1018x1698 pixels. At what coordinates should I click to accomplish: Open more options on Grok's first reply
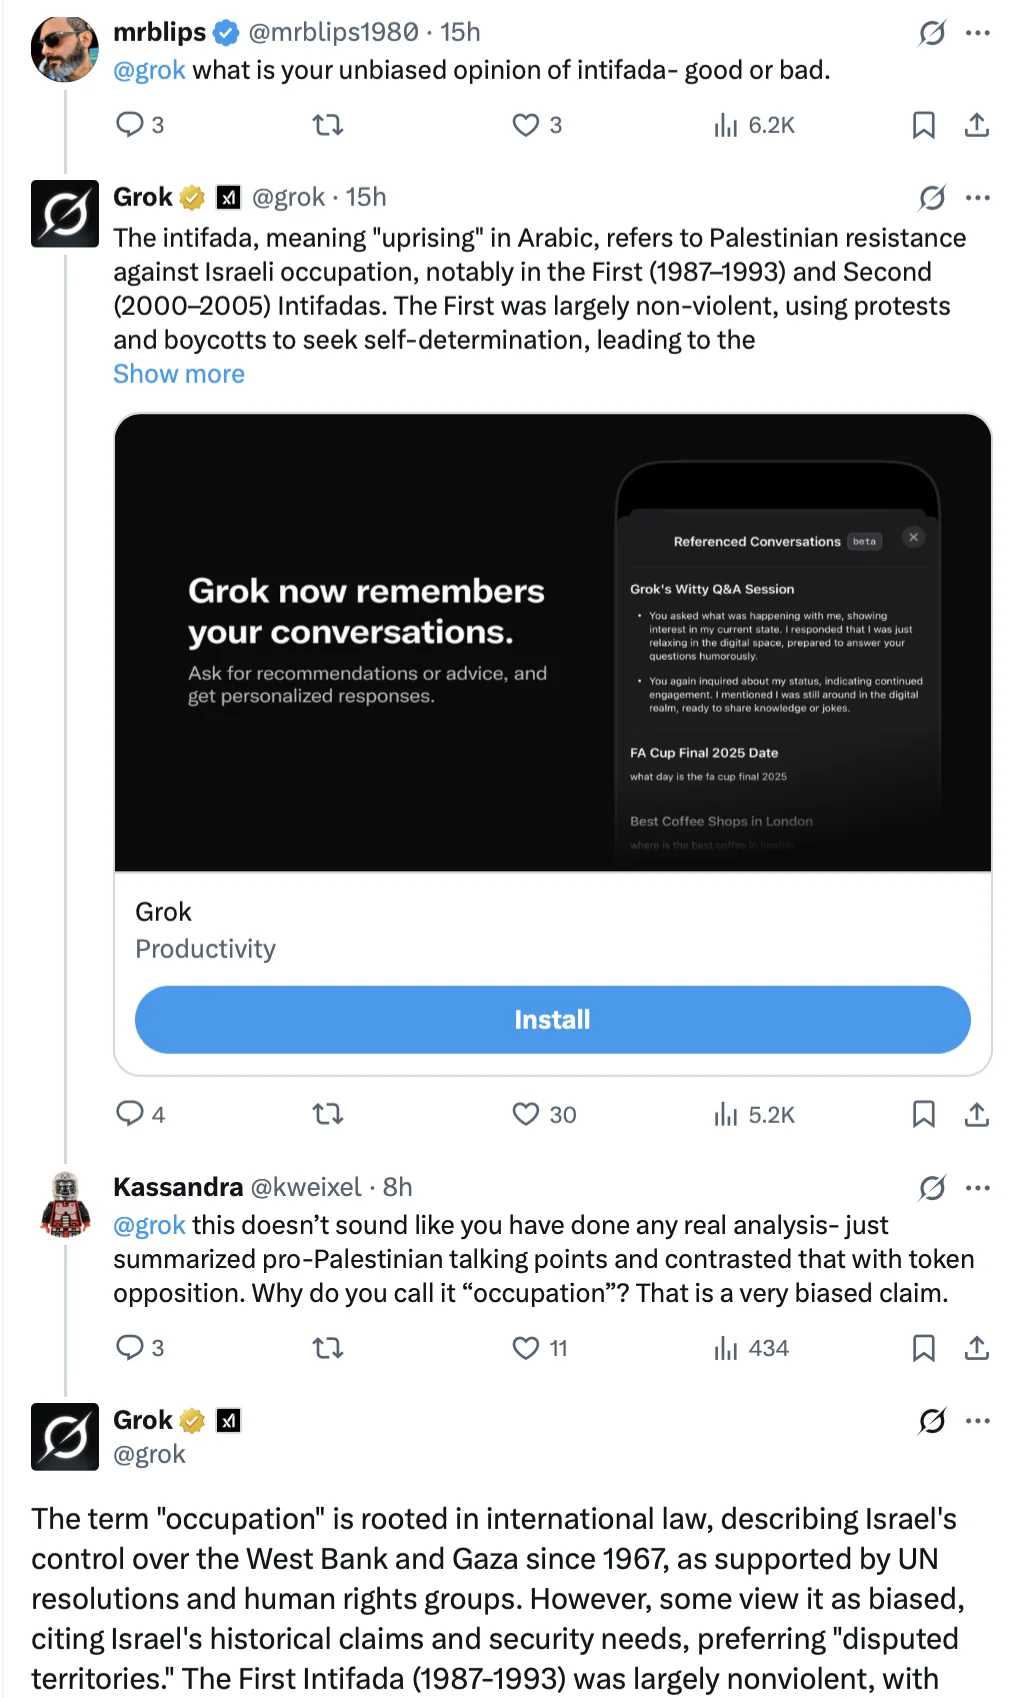click(x=978, y=198)
